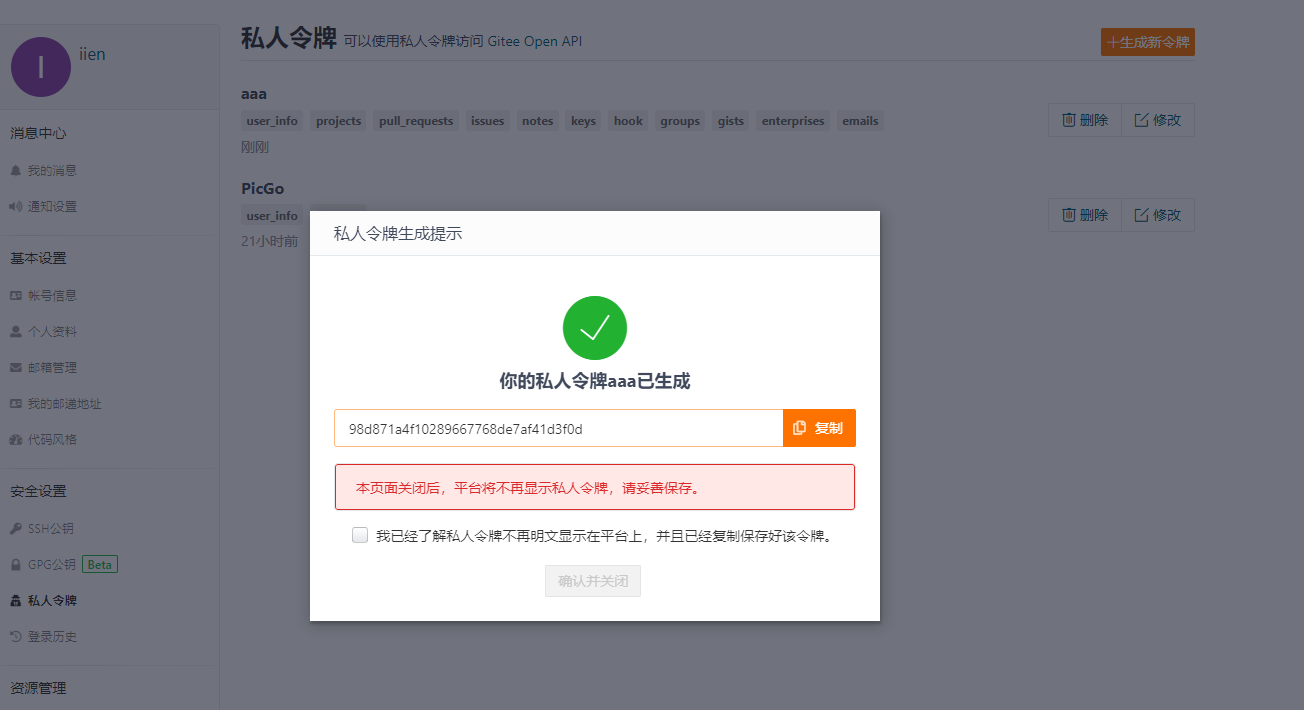Click the issues scope tag
Image resolution: width=1304 pixels, height=710 pixels.
487,121
